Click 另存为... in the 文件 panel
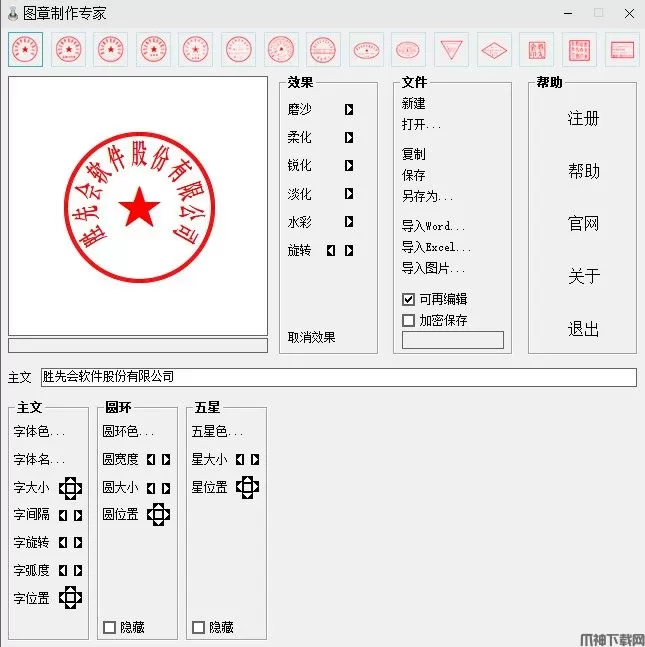 pyautogui.click(x=428, y=196)
